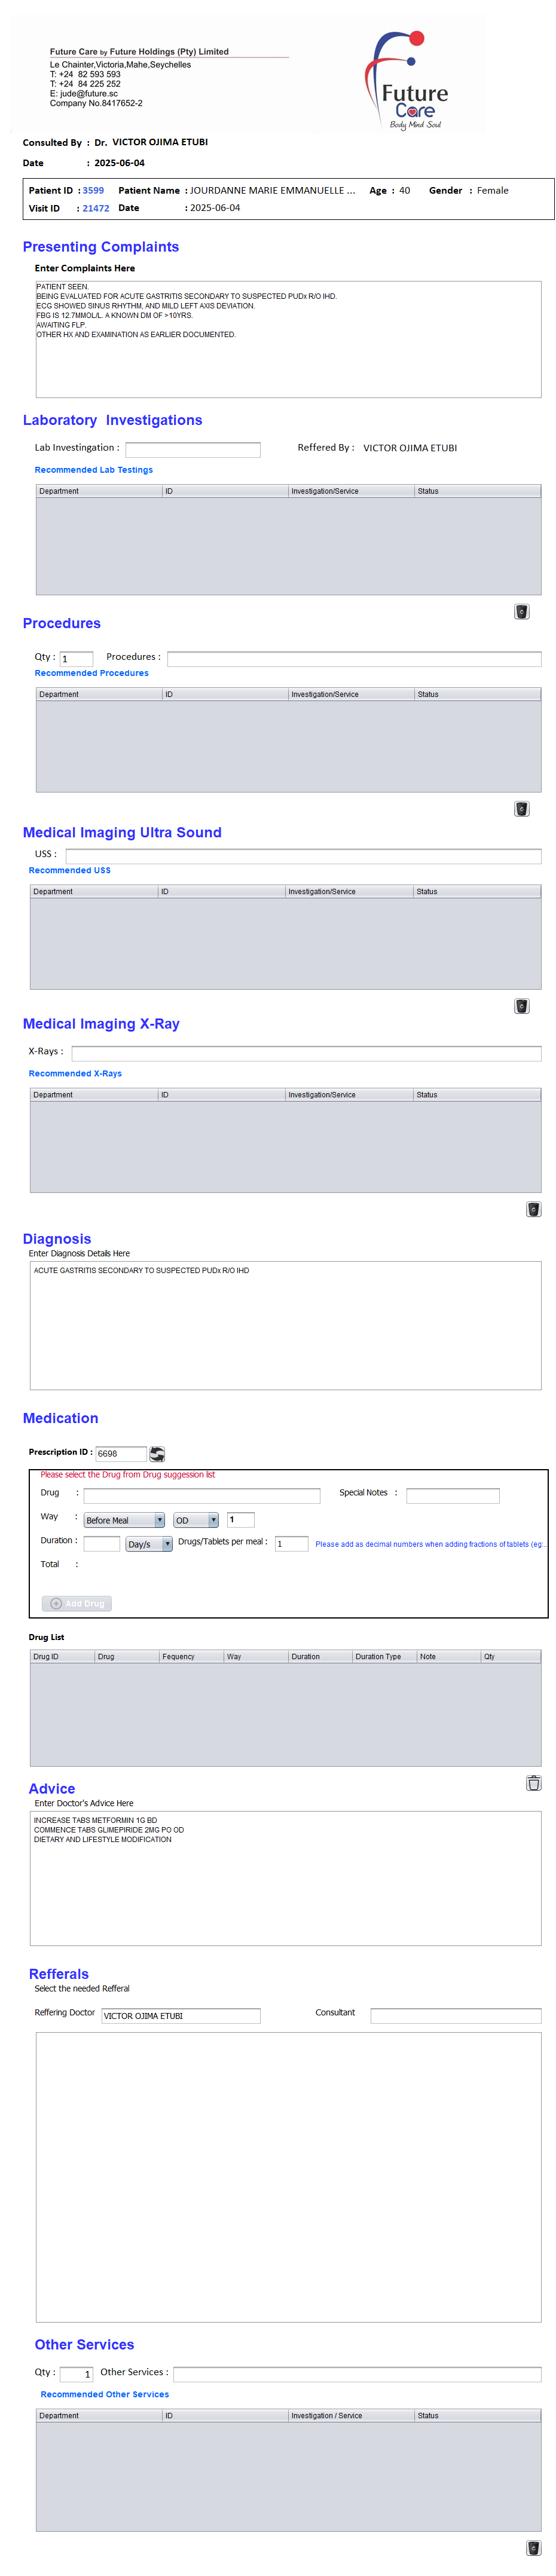The height and width of the screenshot is (2576, 556).
Task: Click delete icon under Ultra Sound table
Action: tap(521, 1005)
